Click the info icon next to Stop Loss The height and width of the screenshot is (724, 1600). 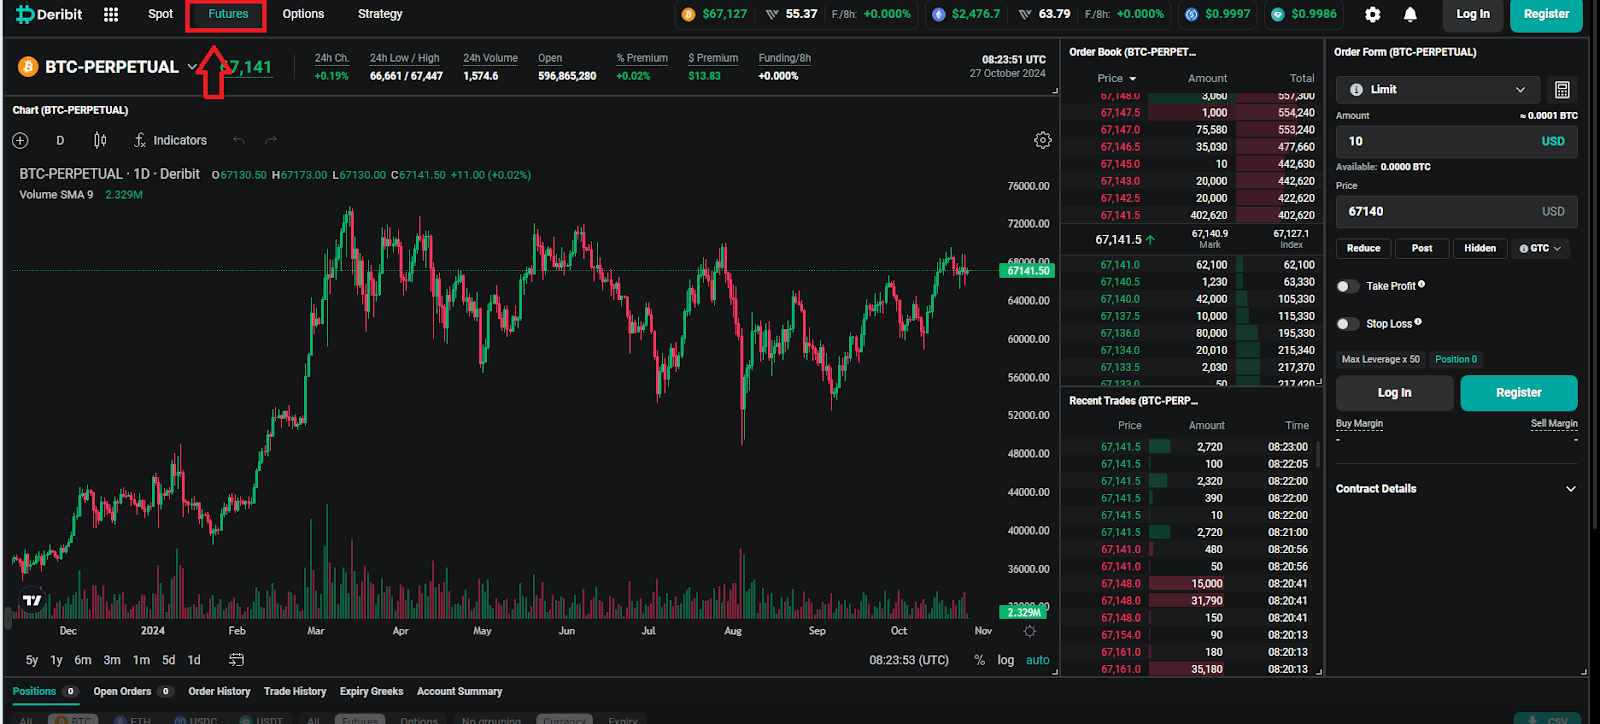[x=1418, y=322]
